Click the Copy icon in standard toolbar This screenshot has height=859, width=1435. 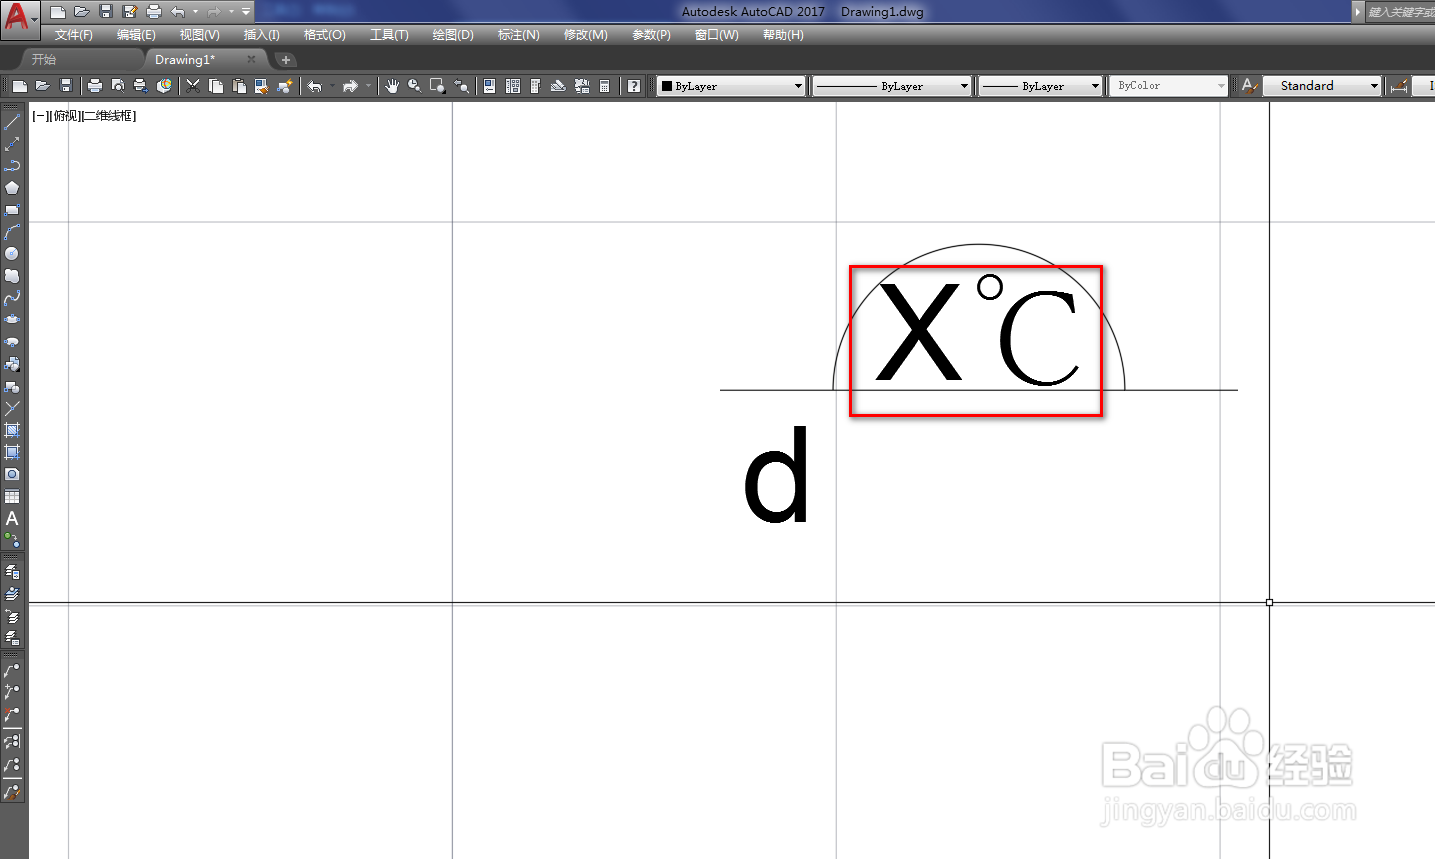[216, 86]
